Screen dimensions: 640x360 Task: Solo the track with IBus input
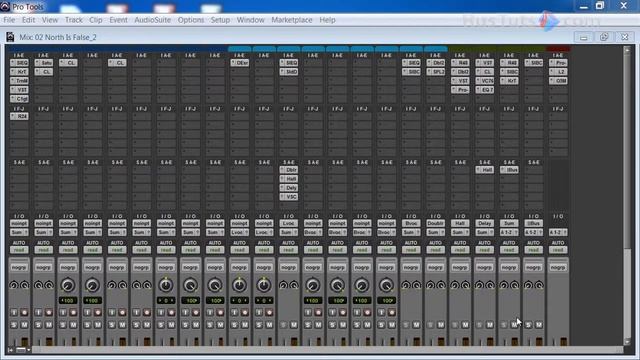(x=528, y=325)
